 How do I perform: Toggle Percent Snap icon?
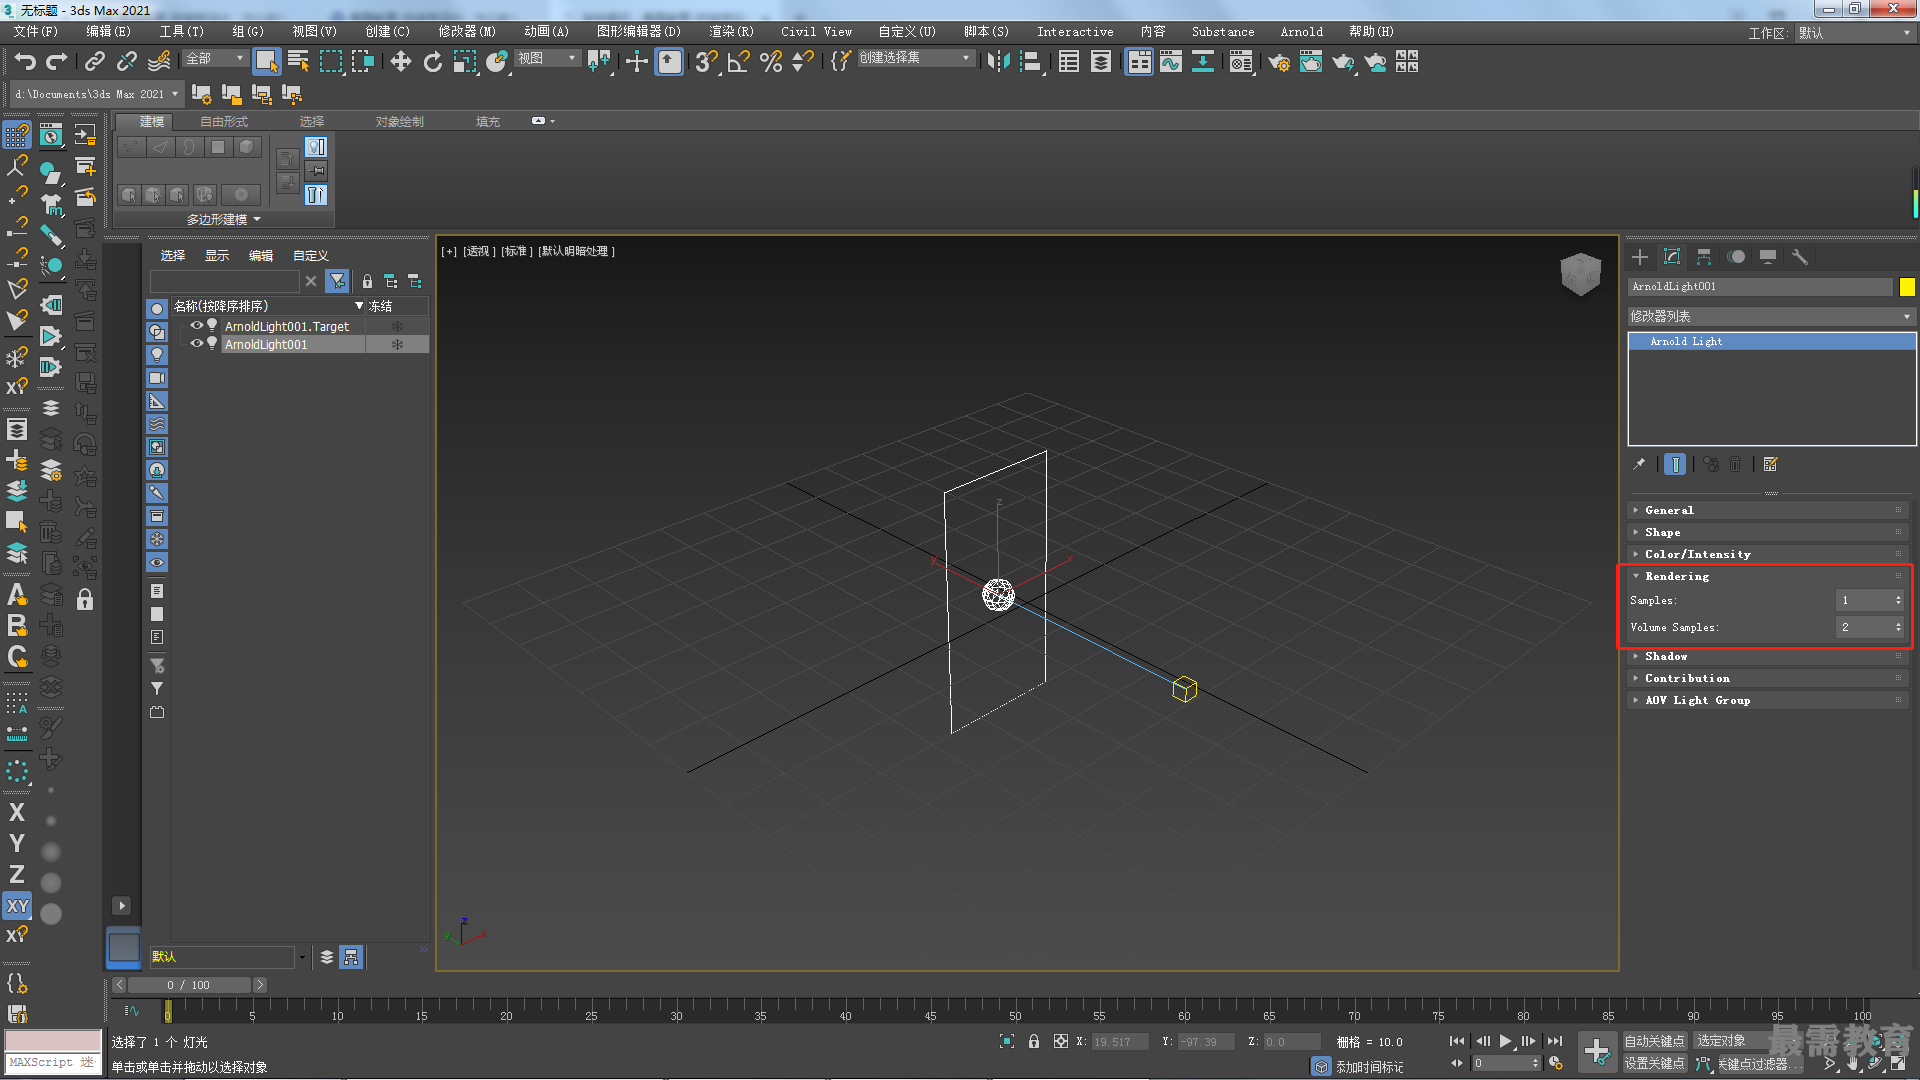(x=770, y=62)
